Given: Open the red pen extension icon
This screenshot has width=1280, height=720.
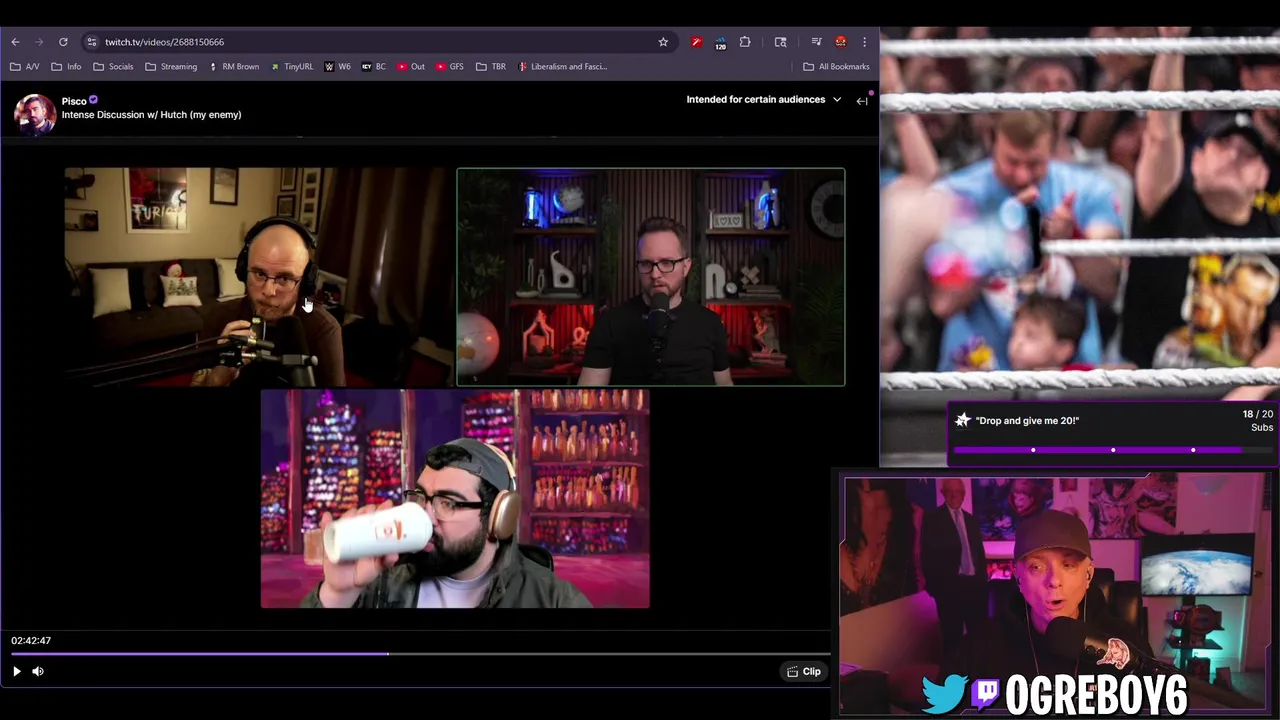Looking at the screenshot, I should pyautogui.click(x=696, y=42).
